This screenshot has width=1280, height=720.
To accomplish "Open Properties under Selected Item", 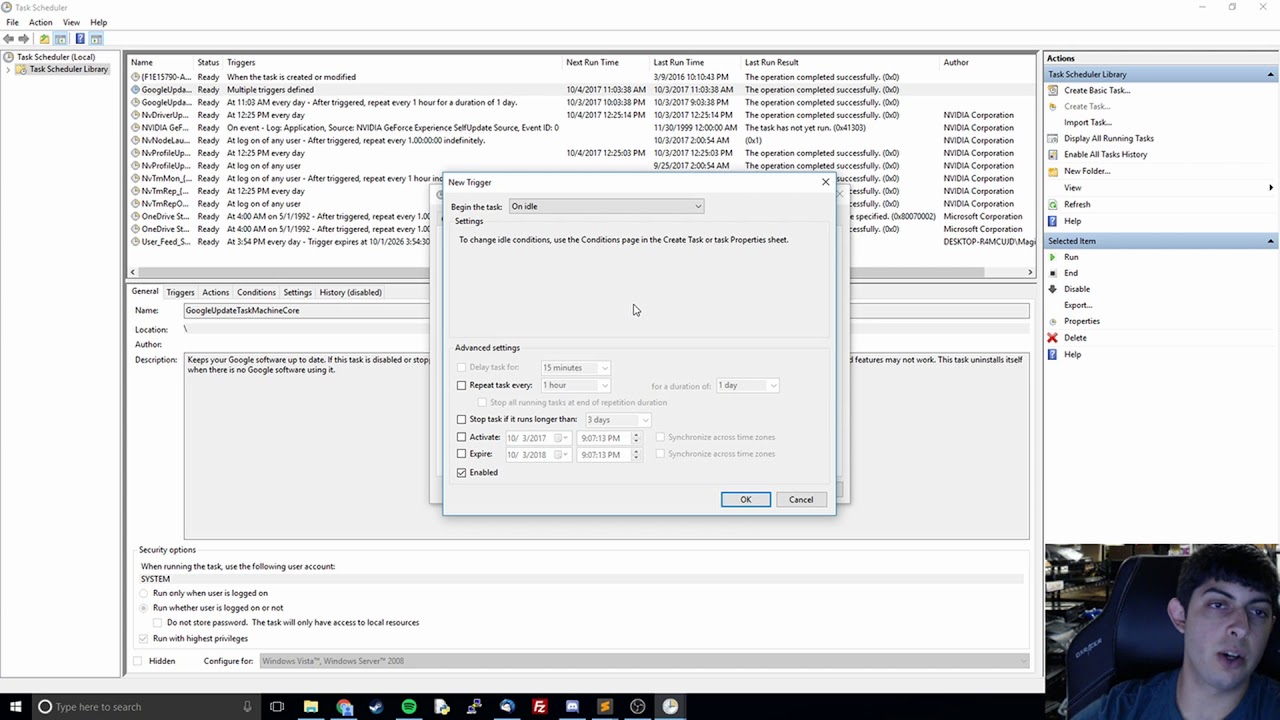I will point(1082,321).
